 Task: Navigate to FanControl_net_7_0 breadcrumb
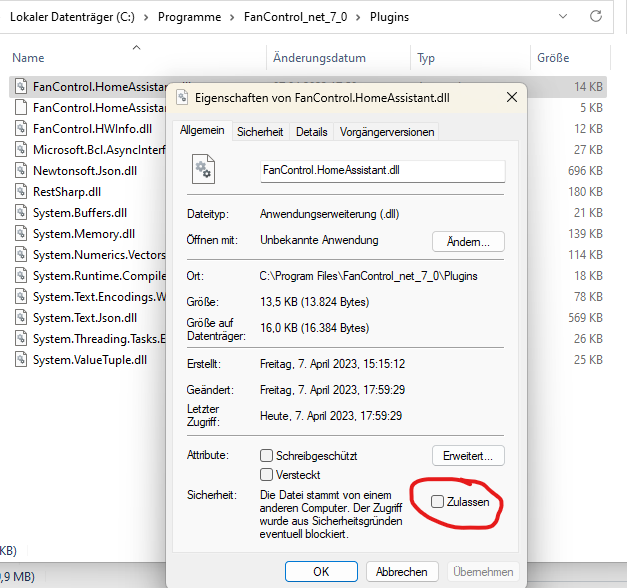click(x=296, y=17)
